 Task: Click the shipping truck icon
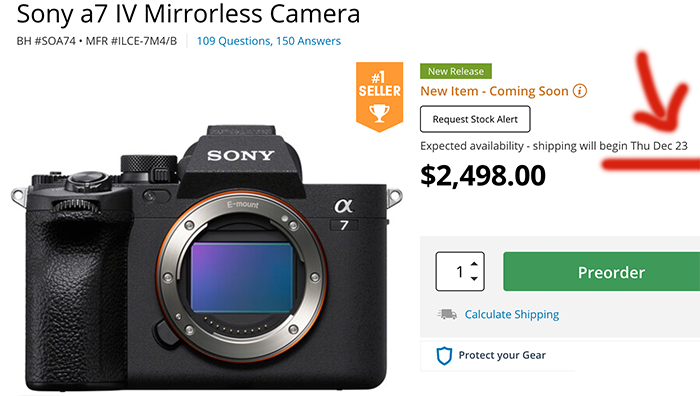tap(447, 314)
